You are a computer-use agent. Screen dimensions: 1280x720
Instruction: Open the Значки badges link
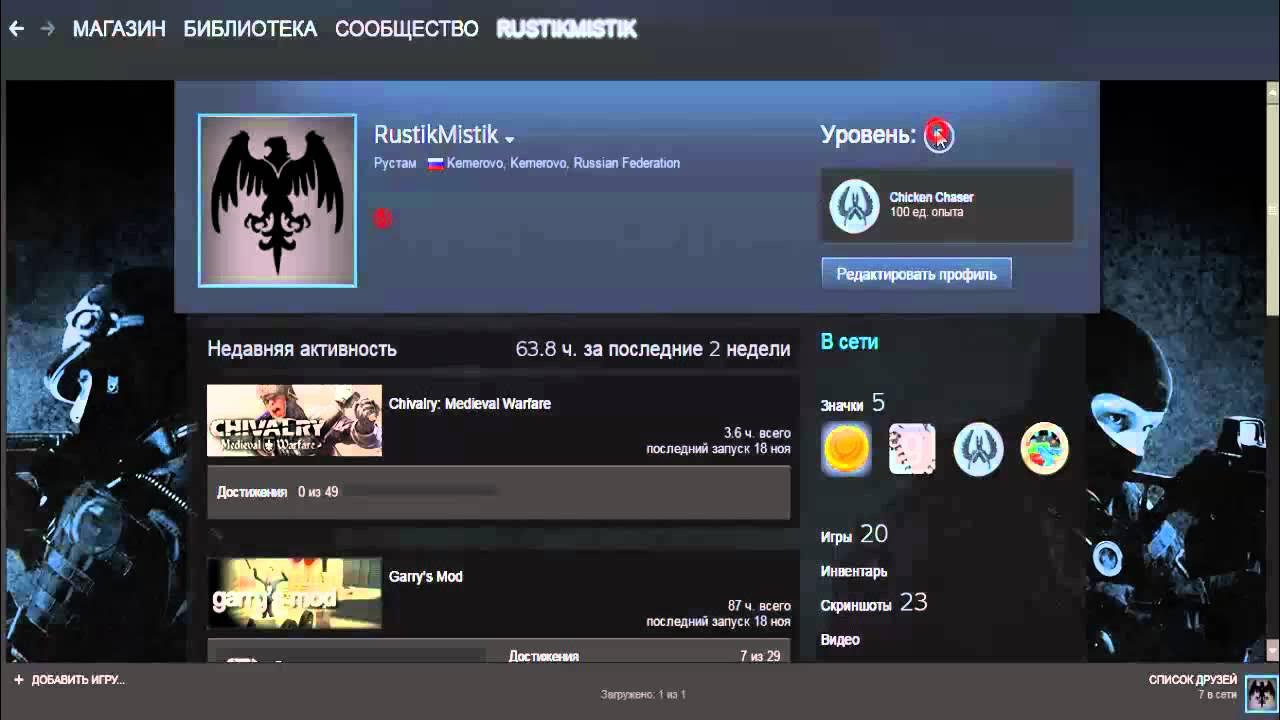coord(841,405)
